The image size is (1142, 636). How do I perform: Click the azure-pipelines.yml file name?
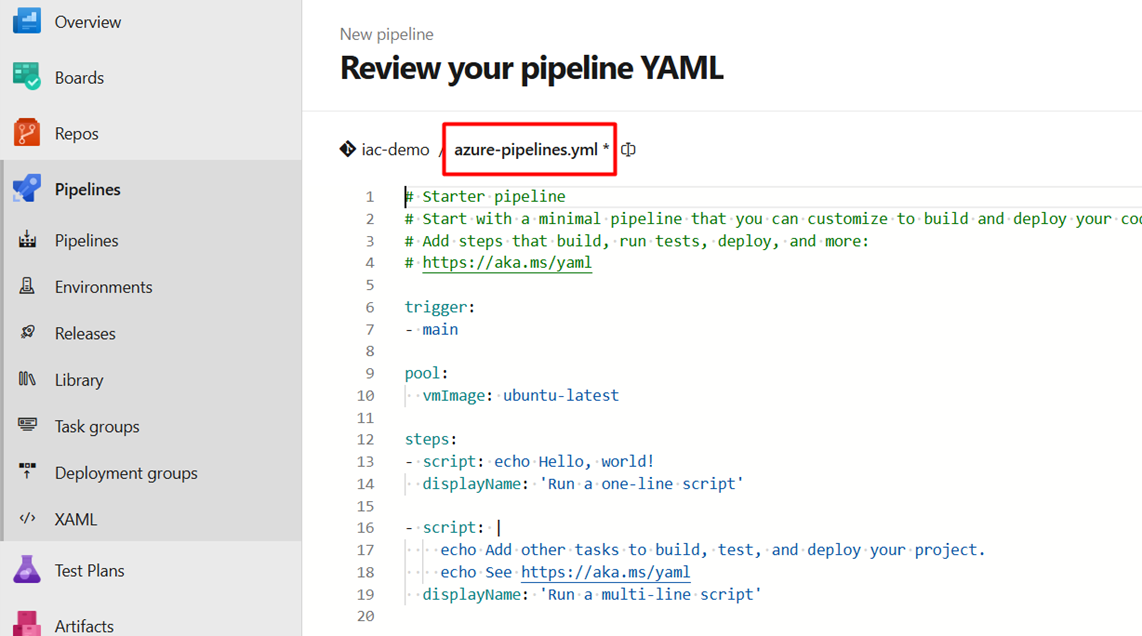point(525,150)
